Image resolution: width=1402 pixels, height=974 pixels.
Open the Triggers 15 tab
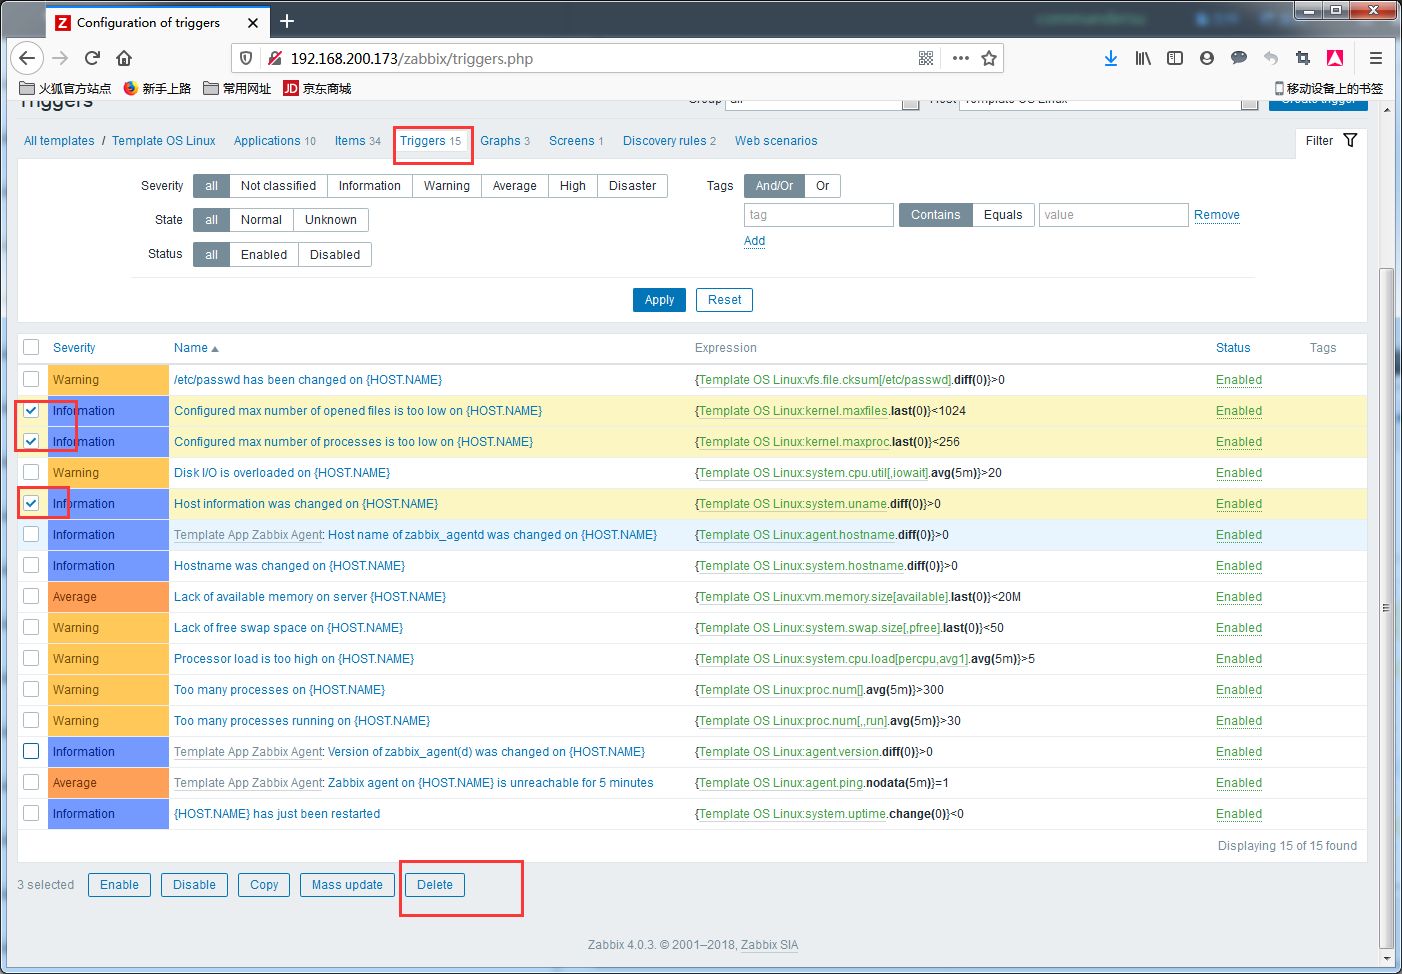tap(430, 141)
